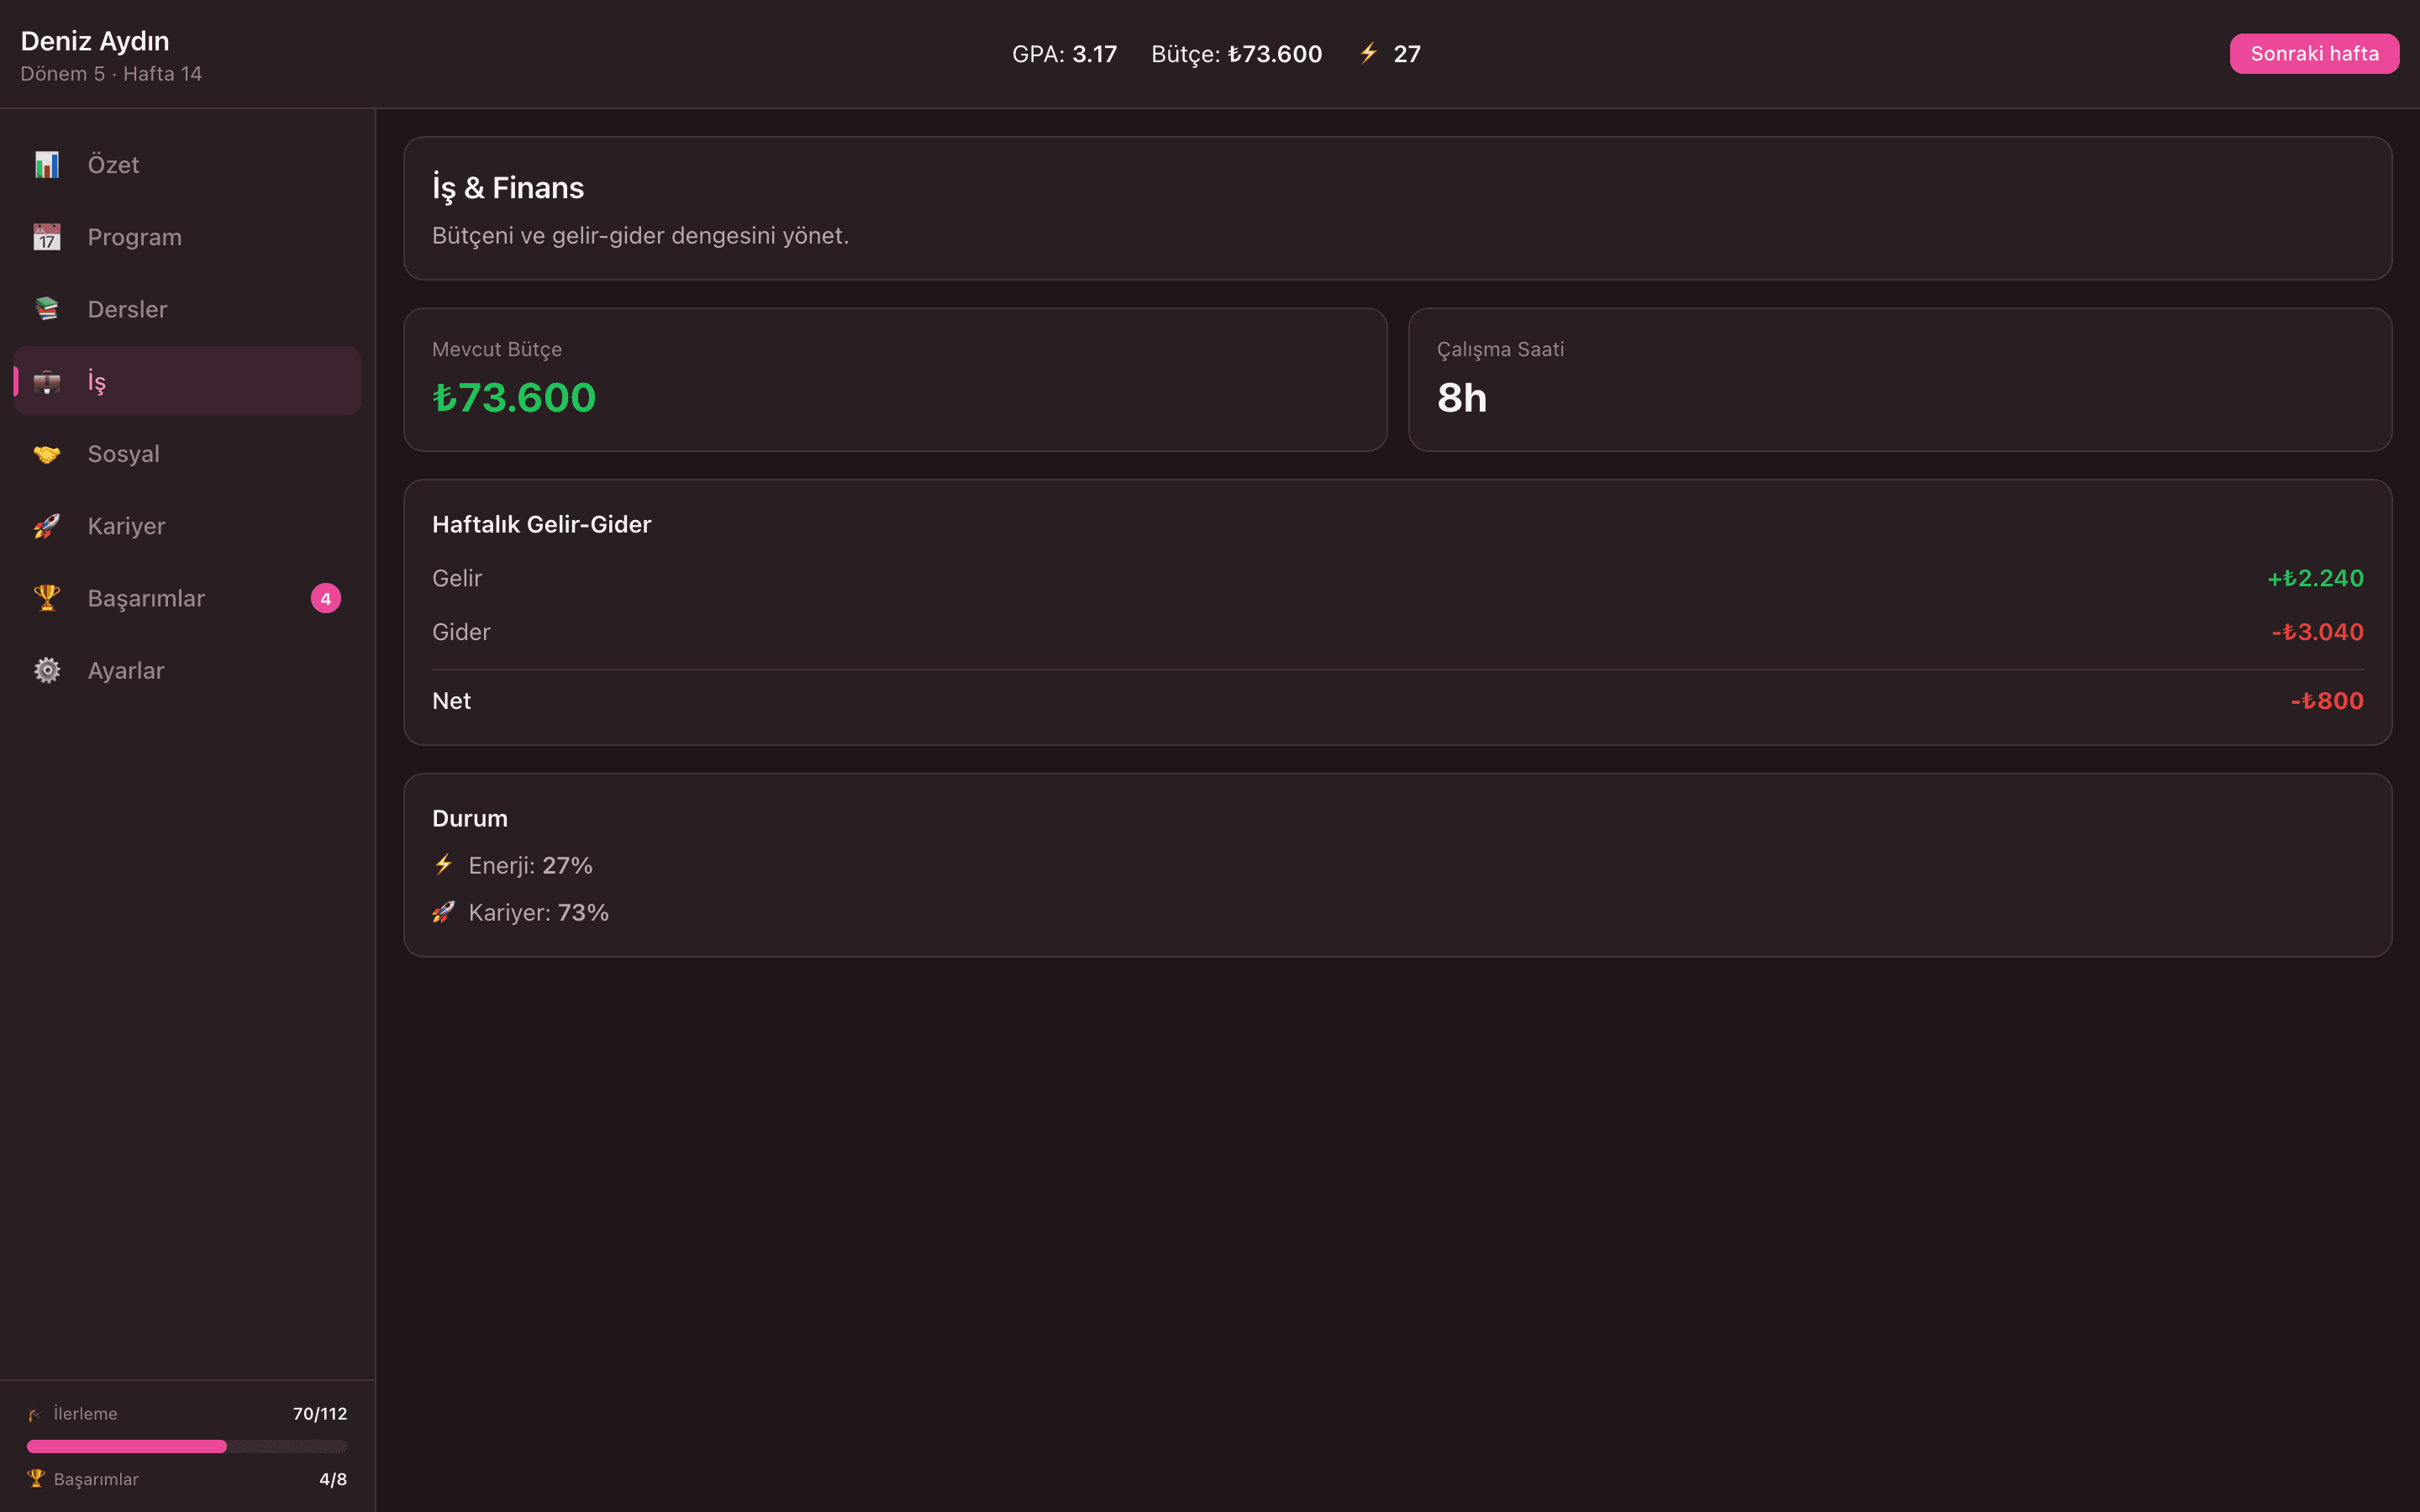Switch to the Sosyal section

point(188,454)
